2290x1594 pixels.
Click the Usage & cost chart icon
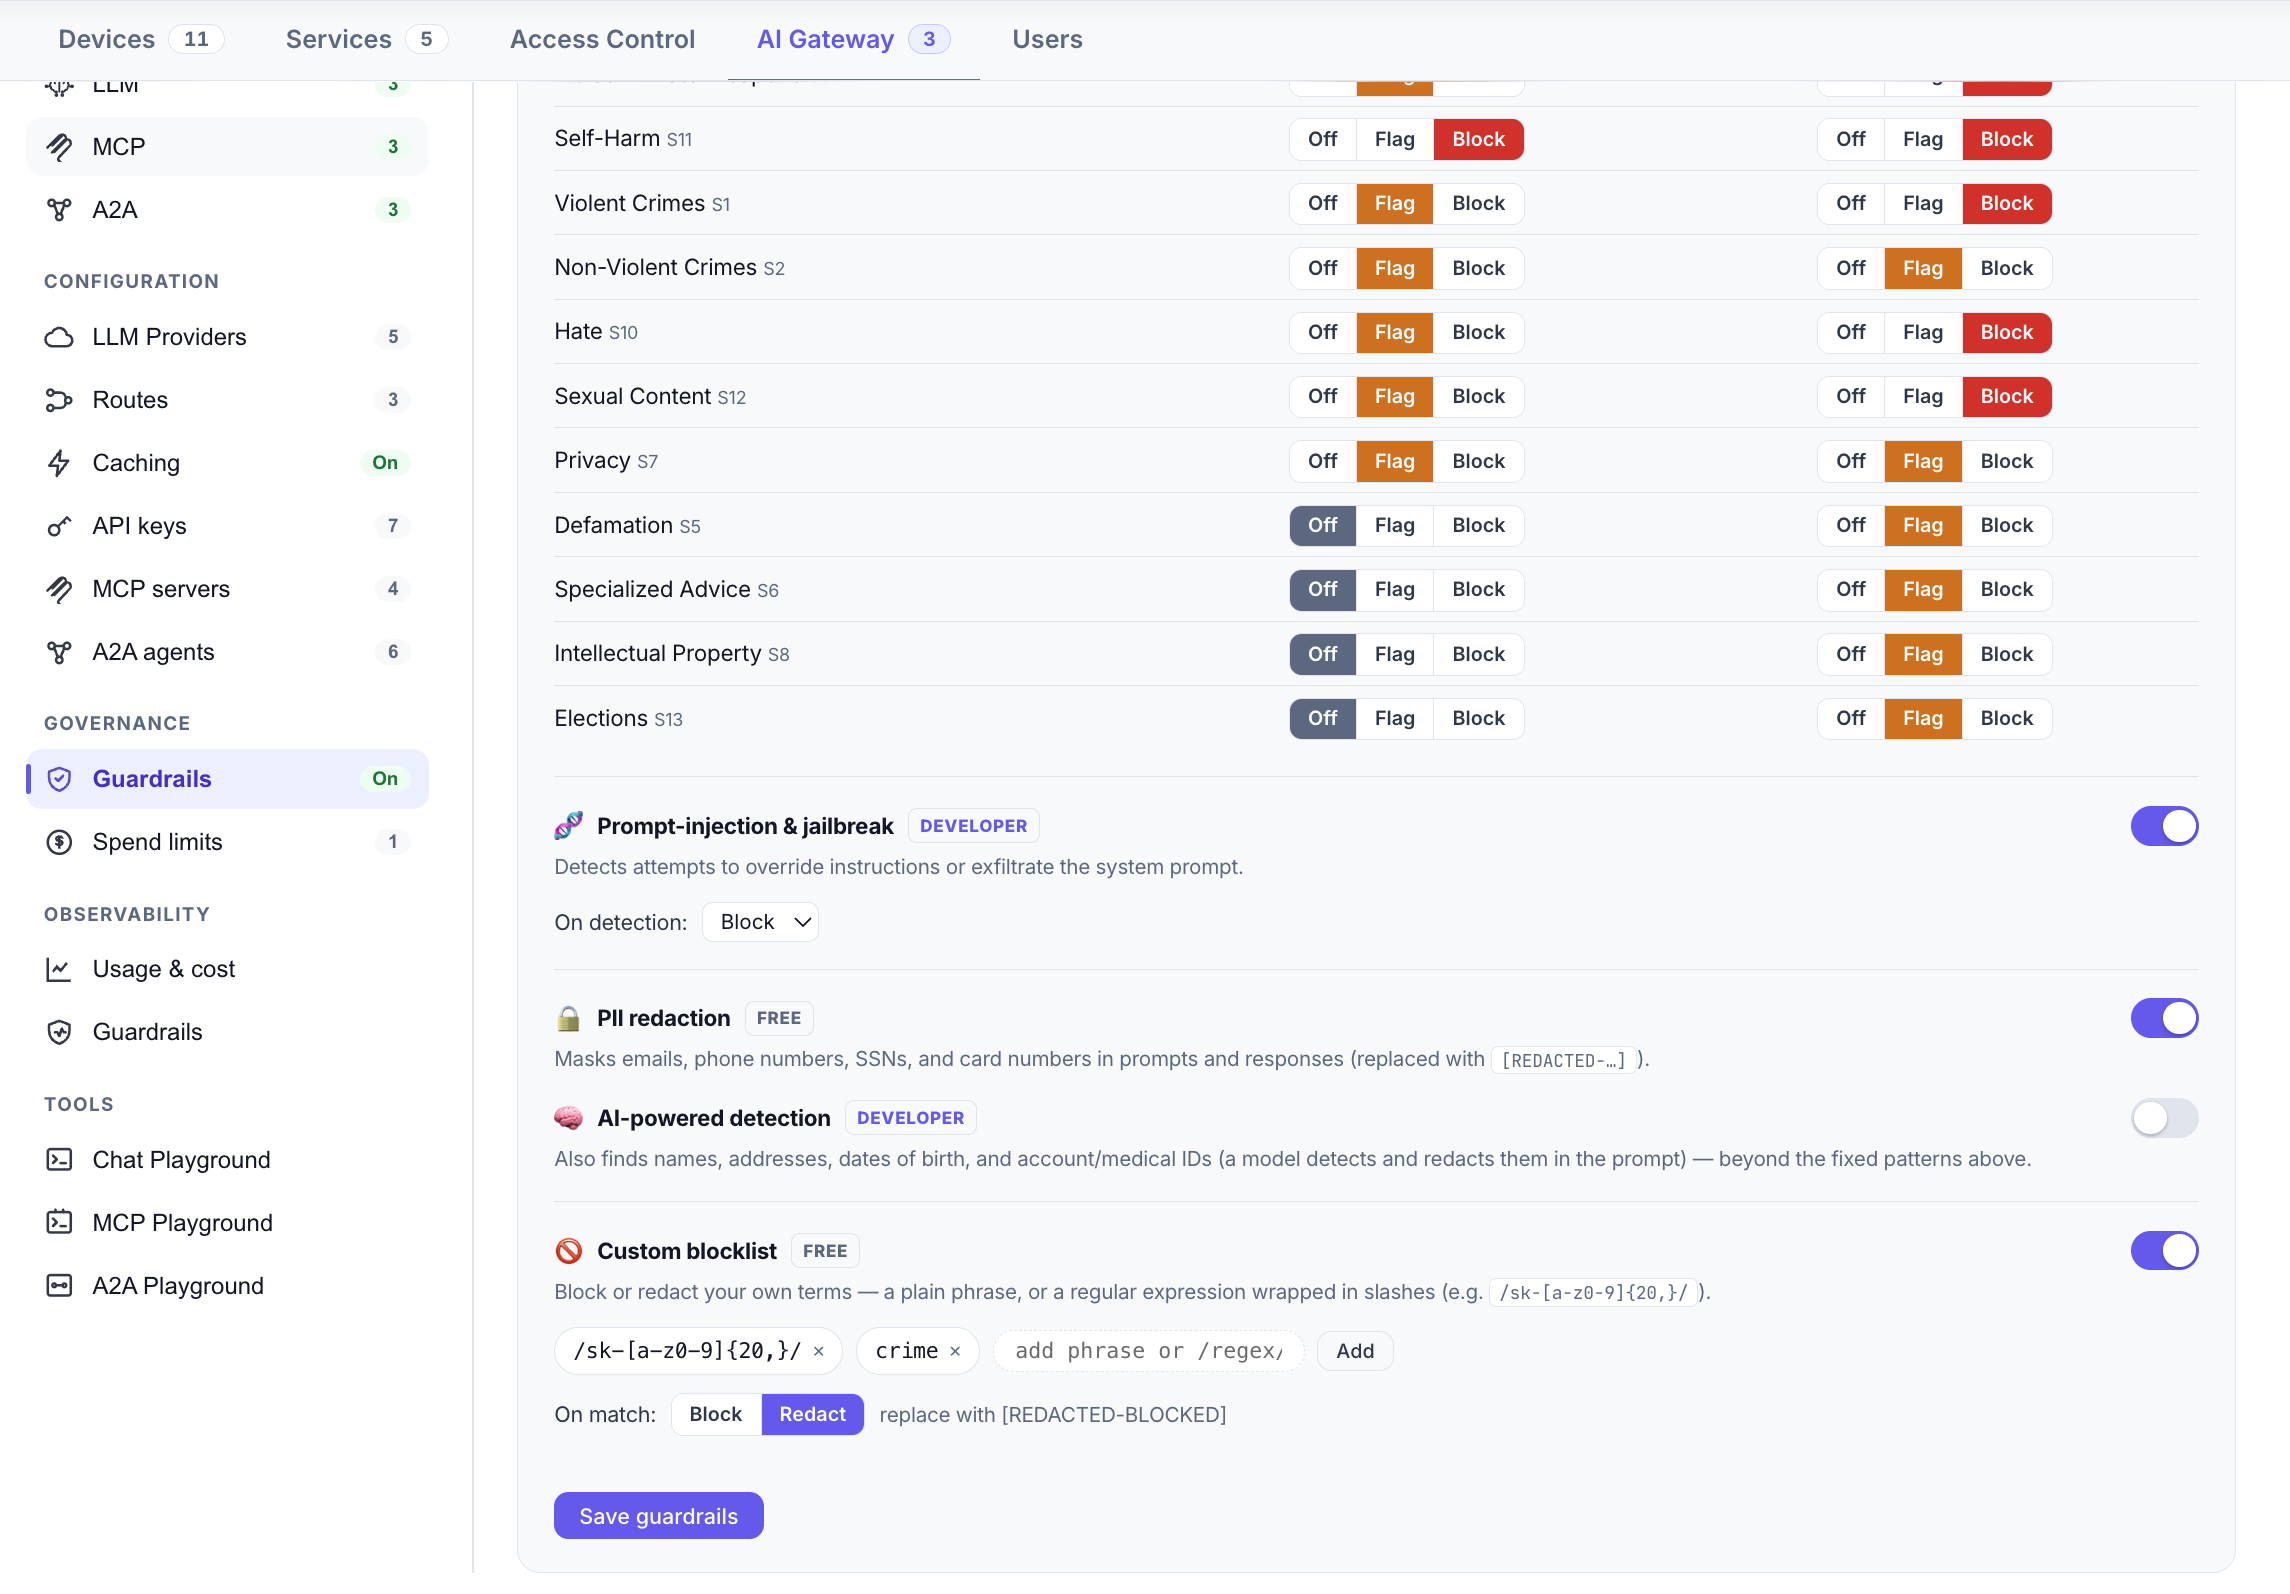pos(59,969)
